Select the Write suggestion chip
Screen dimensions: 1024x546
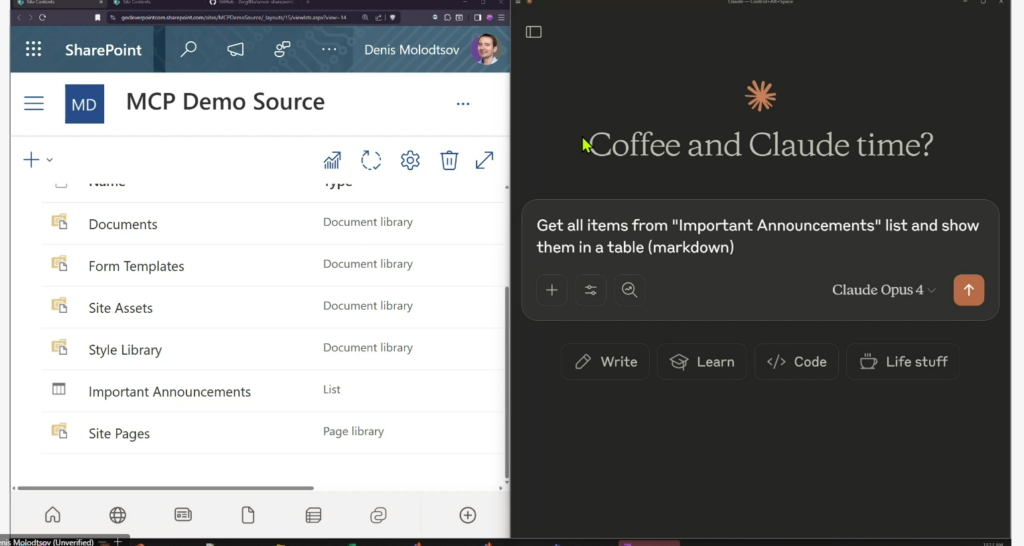point(605,362)
